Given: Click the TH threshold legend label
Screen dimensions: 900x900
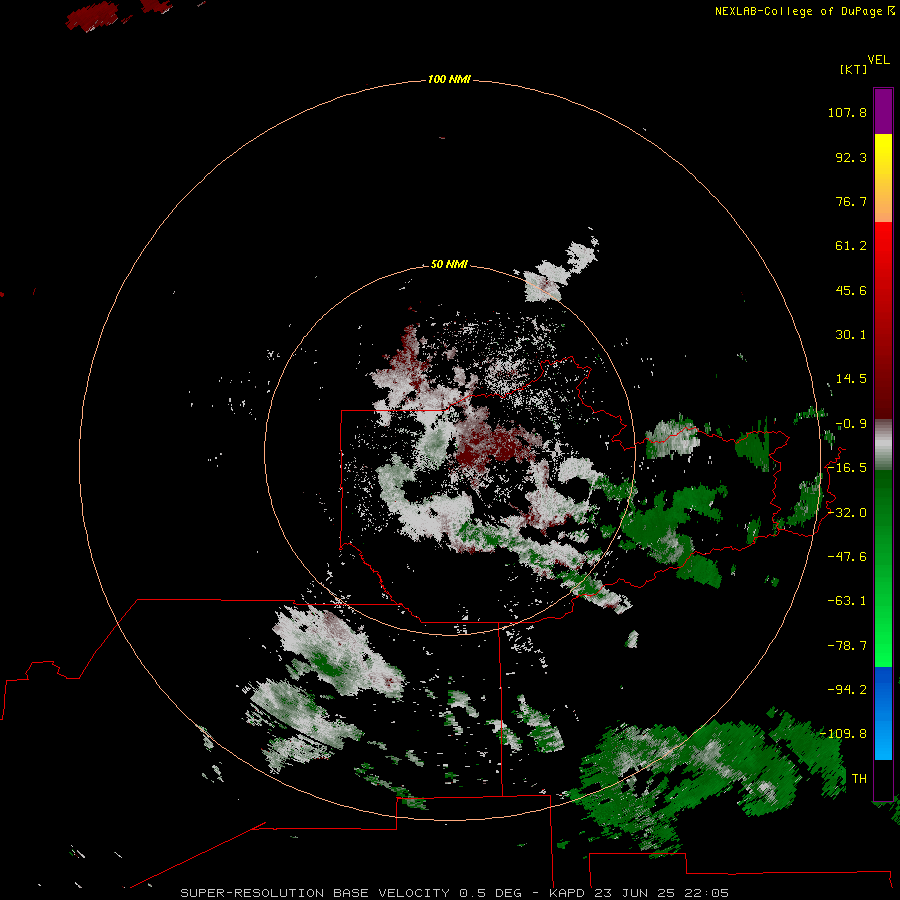Looking at the screenshot, I should (x=859, y=779).
